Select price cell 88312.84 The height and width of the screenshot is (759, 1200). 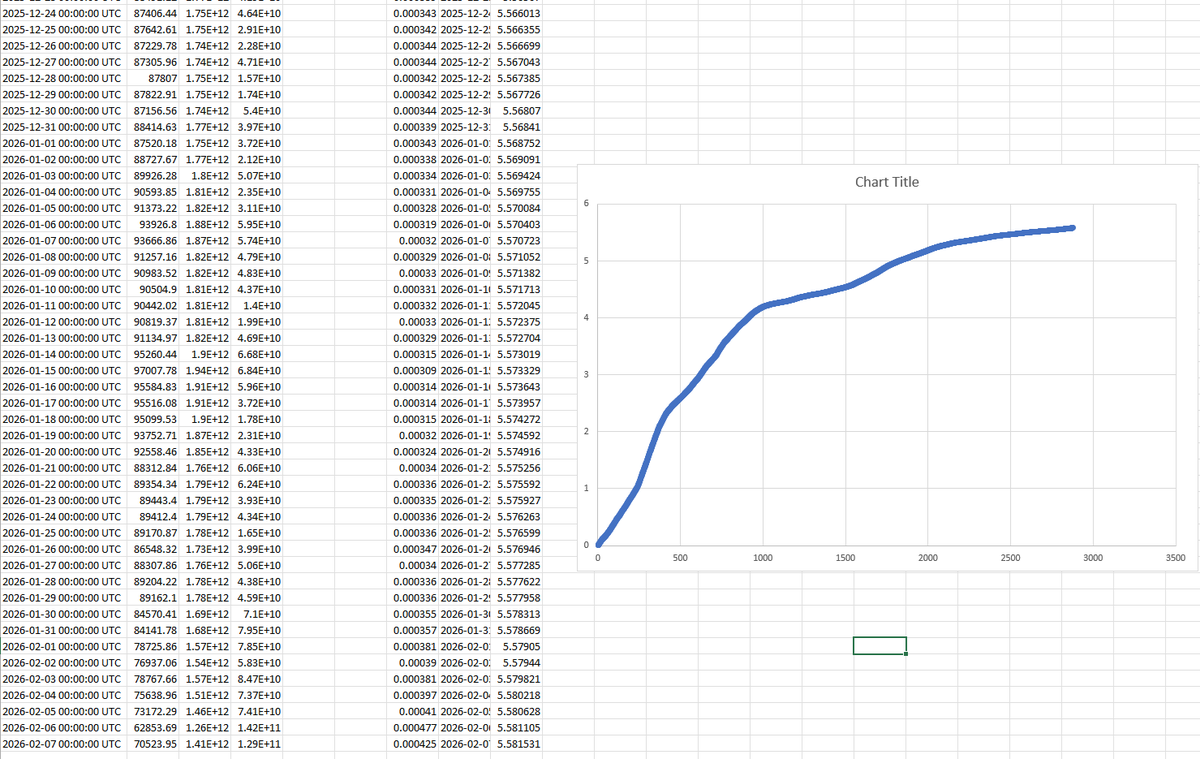(155, 466)
